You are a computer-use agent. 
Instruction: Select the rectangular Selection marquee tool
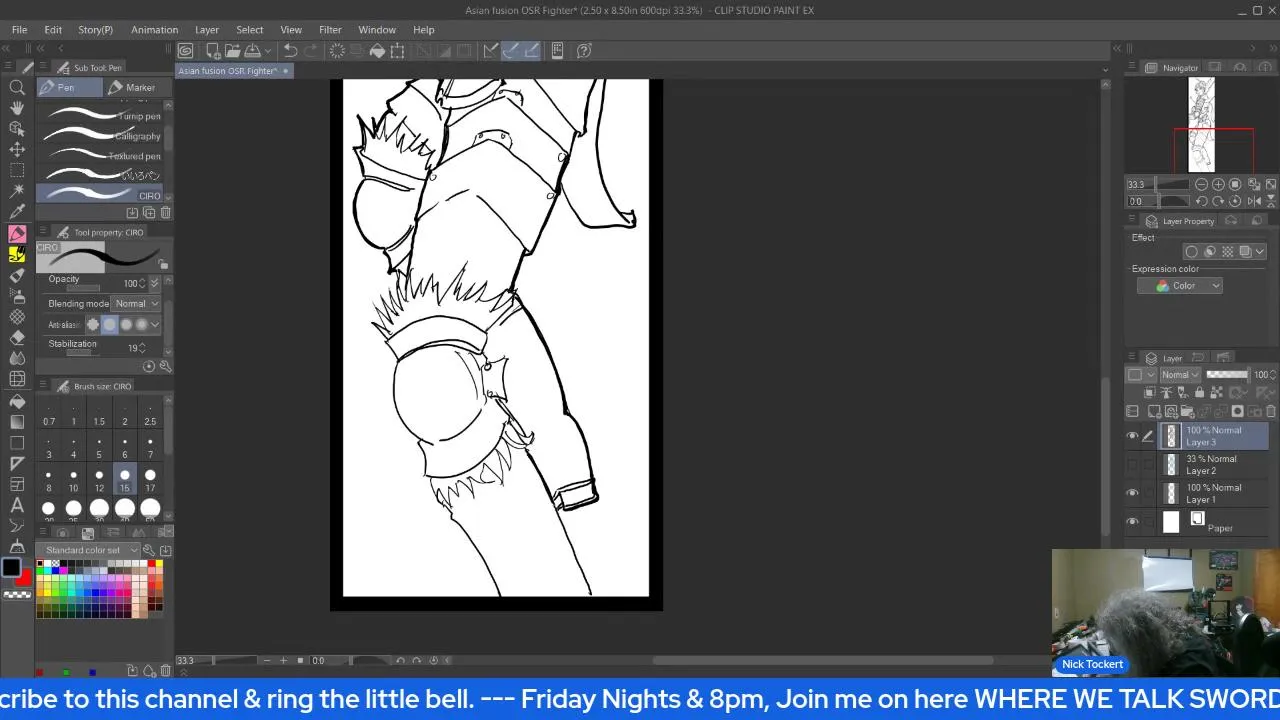[17, 170]
